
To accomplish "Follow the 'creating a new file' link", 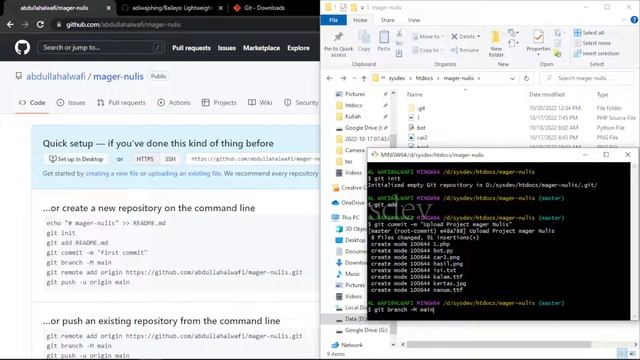I will coord(112,173).
